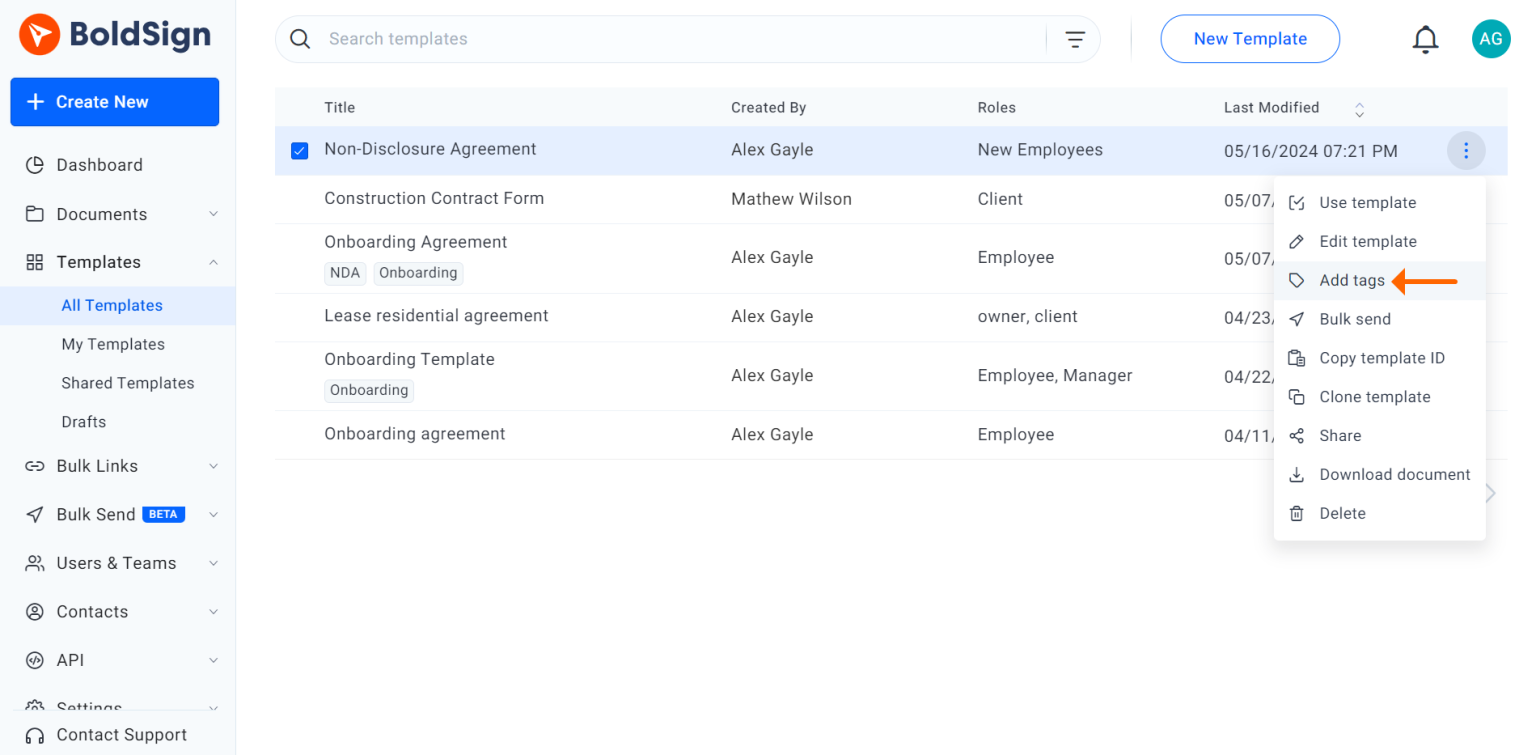This screenshot has height=755, width=1536.
Task: Select the Copy template ID option icon
Action: point(1297,357)
